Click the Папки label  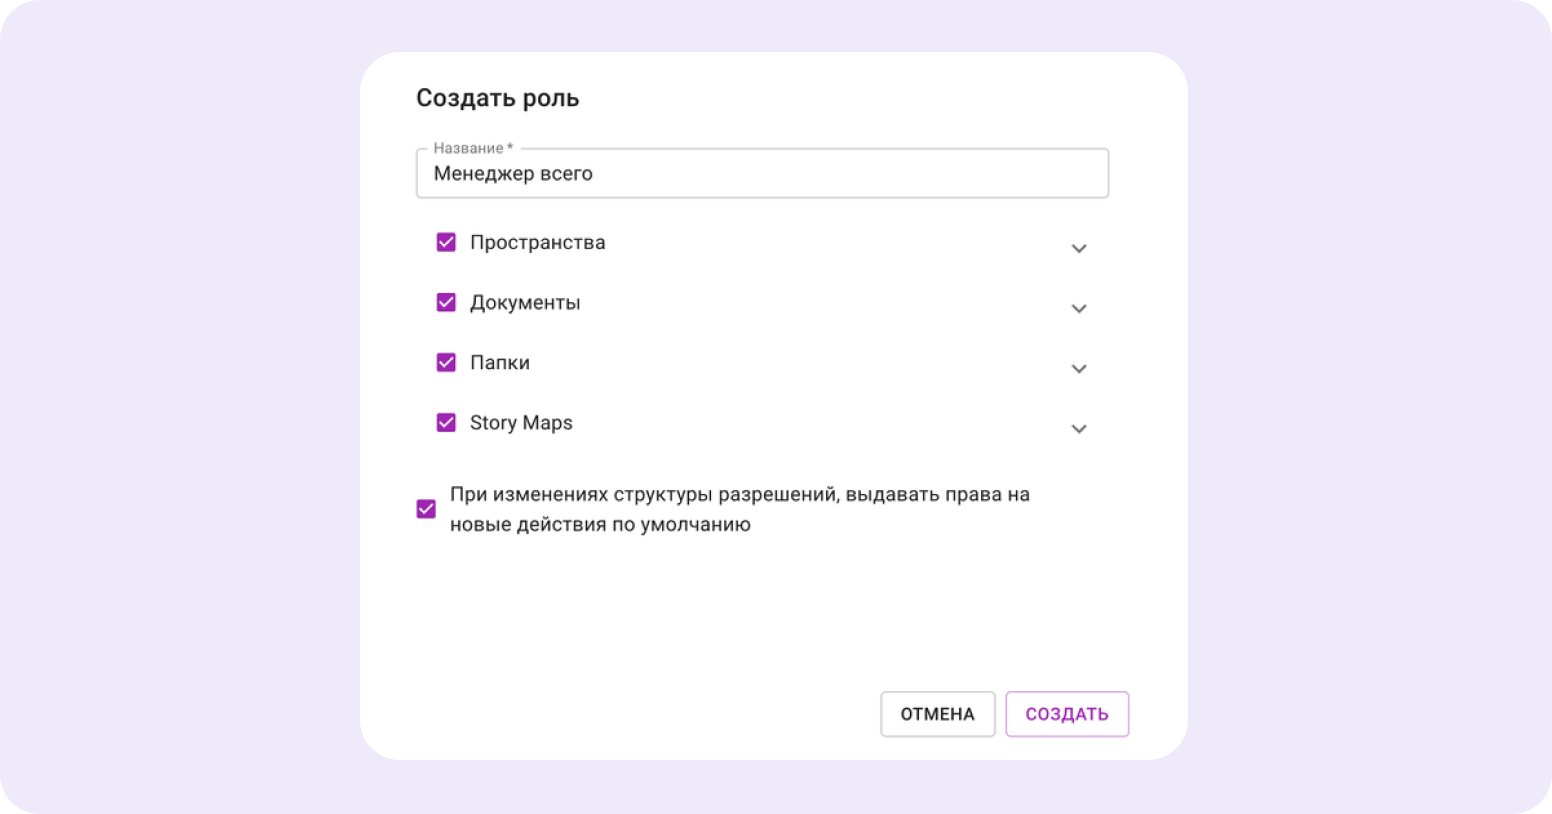pyautogui.click(x=499, y=362)
